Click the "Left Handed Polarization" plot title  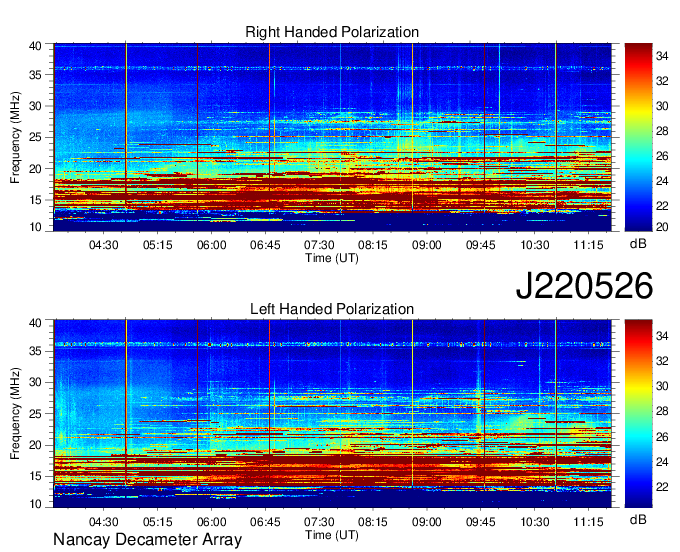point(332,309)
